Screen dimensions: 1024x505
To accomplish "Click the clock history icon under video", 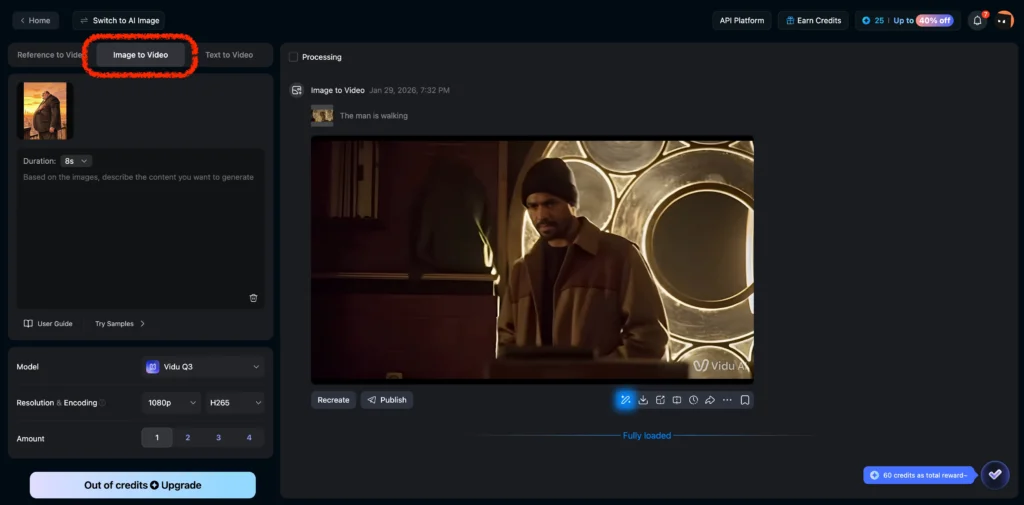I will click(694, 400).
